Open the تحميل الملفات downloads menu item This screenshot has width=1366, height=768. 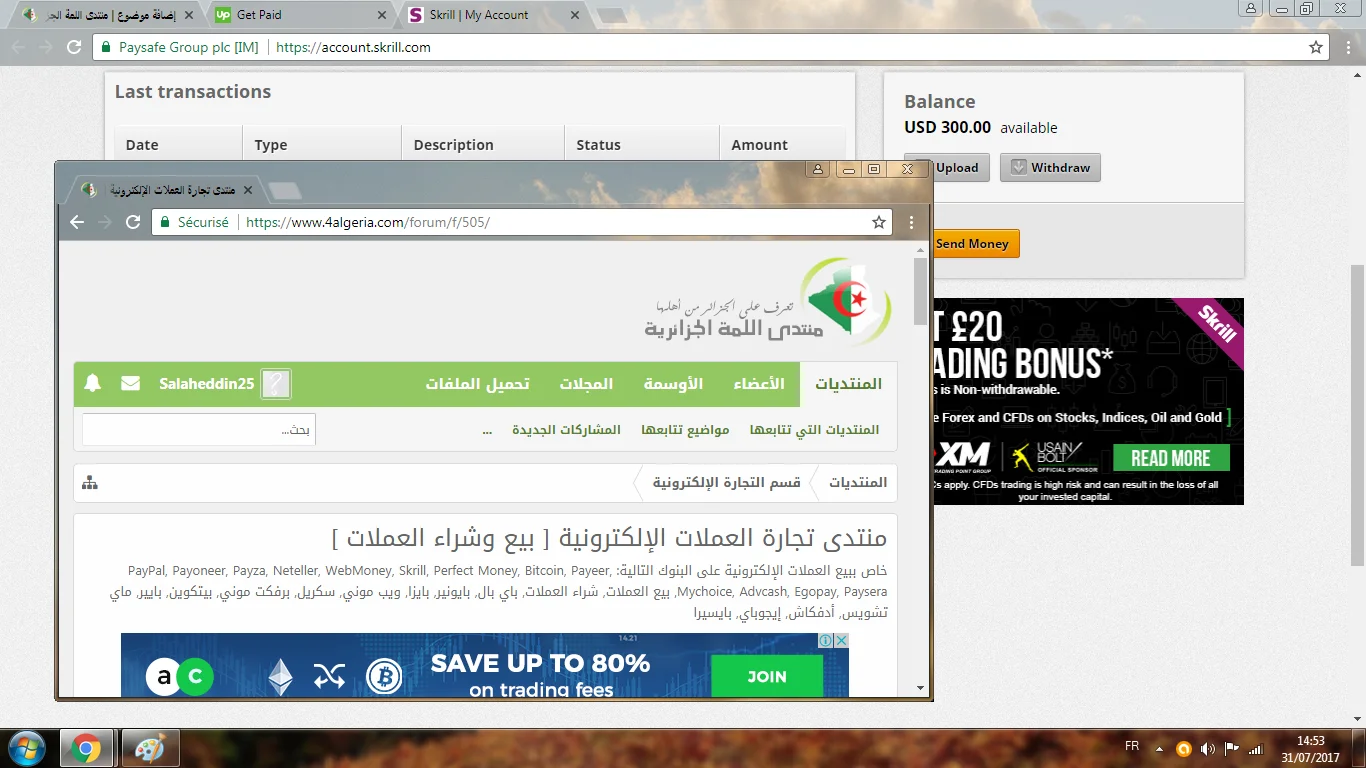pyautogui.click(x=477, y=384)
